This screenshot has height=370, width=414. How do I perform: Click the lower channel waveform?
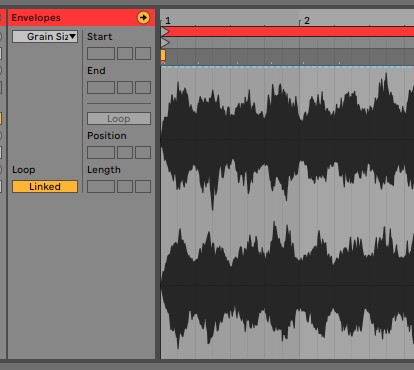pos(287,285)
